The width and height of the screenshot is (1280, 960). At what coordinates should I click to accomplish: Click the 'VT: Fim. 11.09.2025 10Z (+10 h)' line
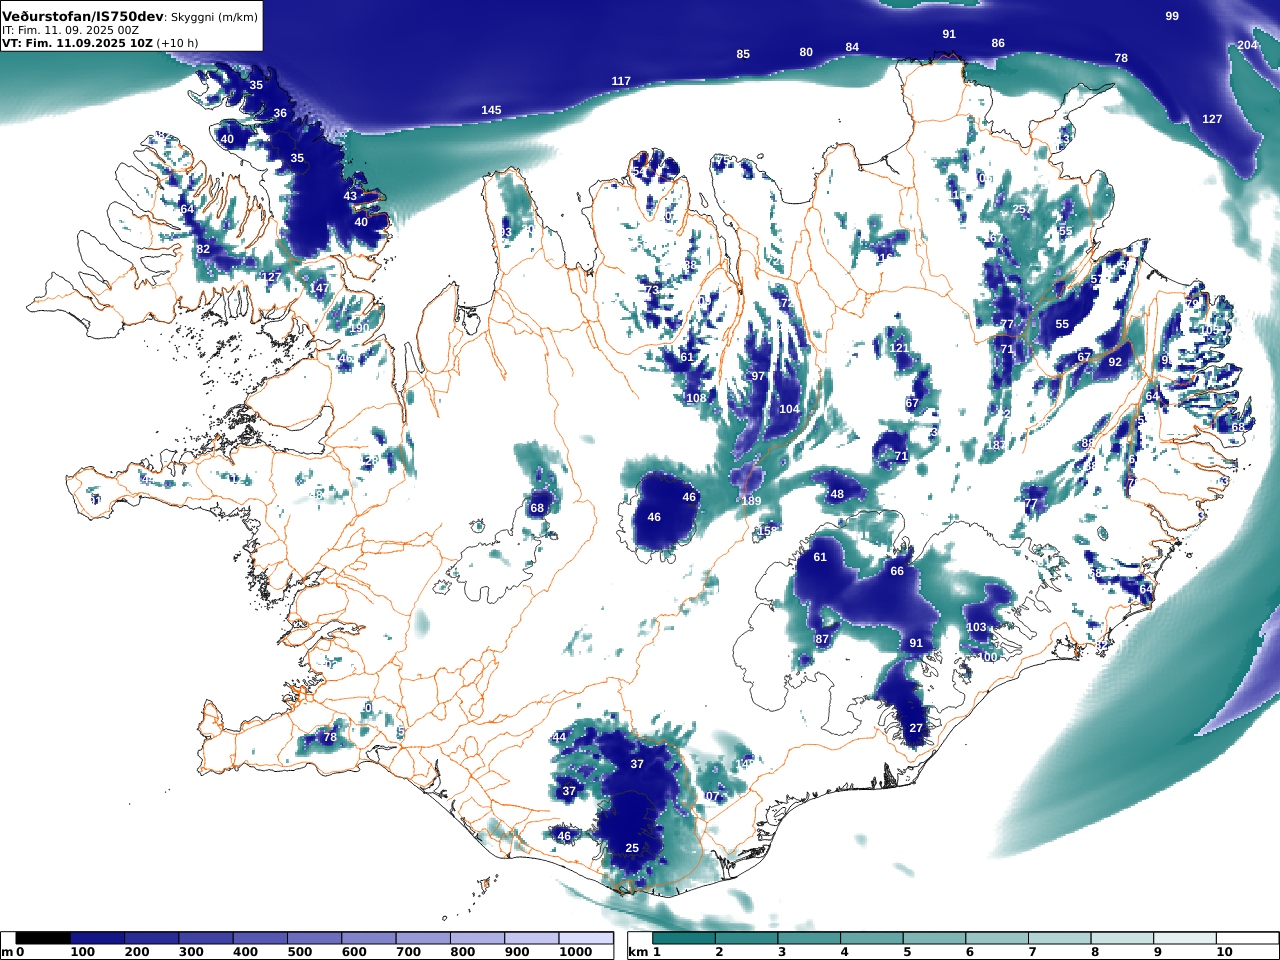point(100,43)
